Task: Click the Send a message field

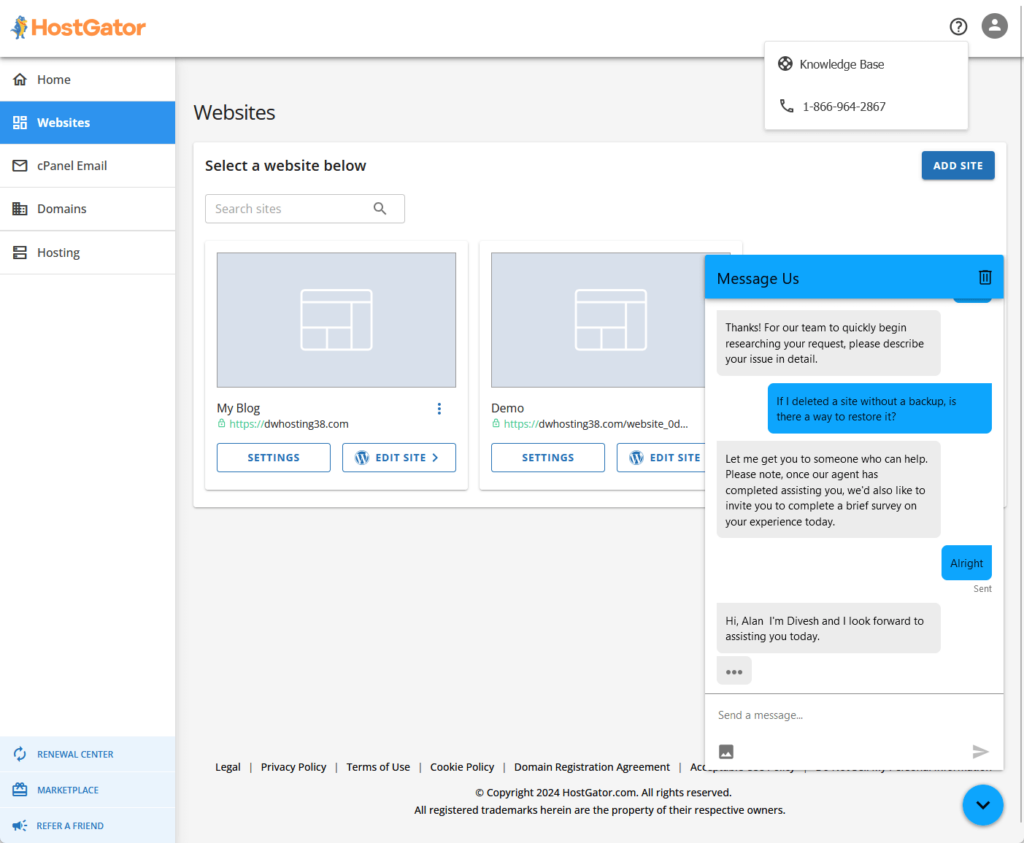Action: click(x=854, y=716)
